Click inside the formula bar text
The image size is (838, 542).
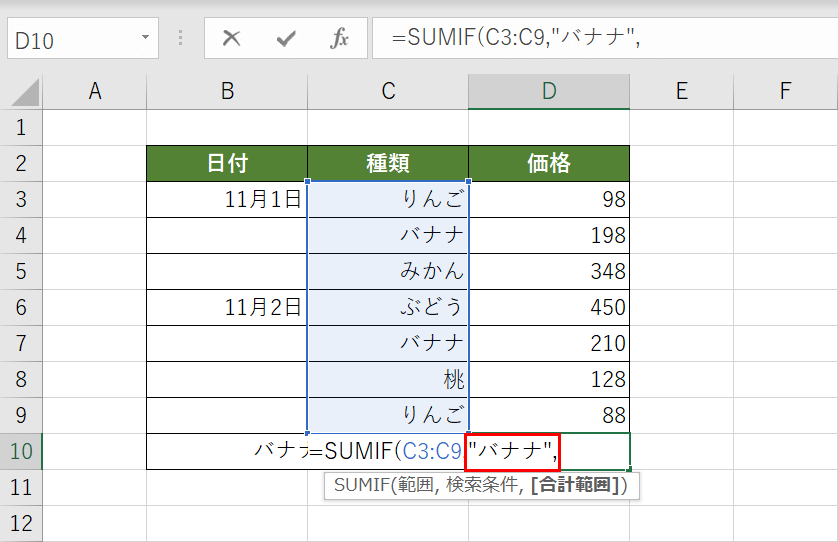coord(600,39)
